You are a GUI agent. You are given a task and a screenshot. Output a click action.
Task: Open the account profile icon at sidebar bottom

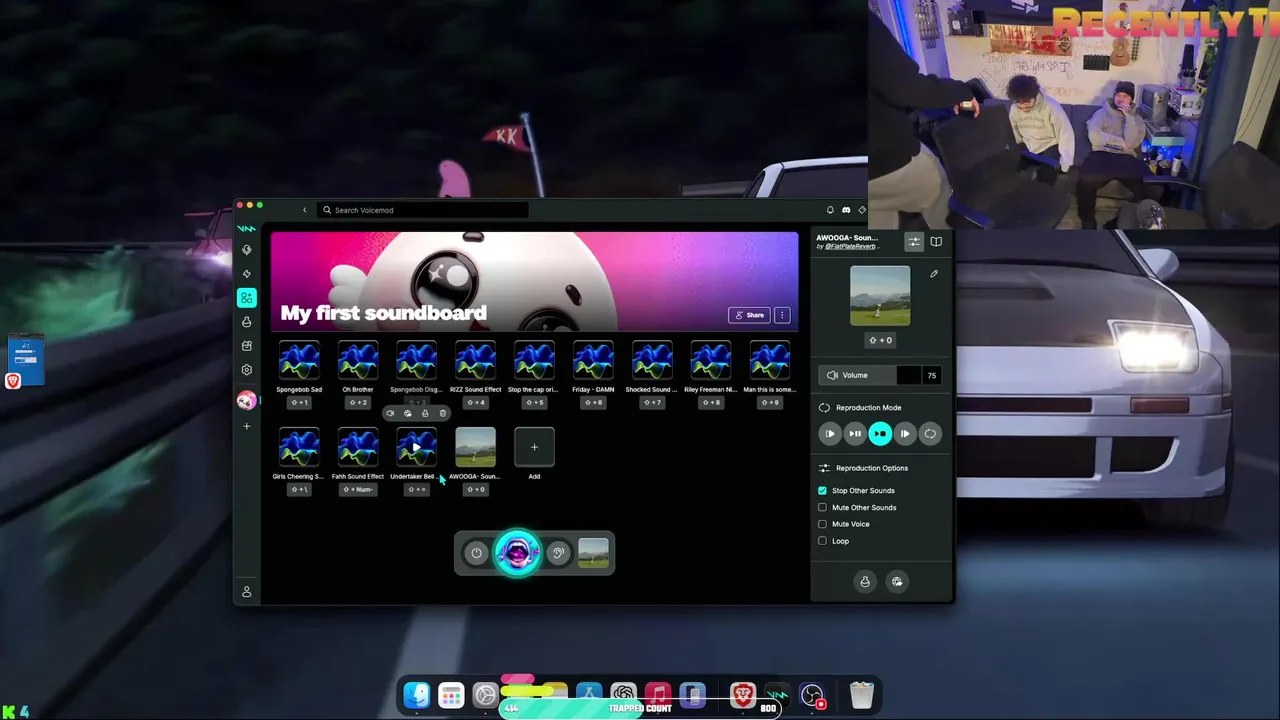click(x=247, y=592)
